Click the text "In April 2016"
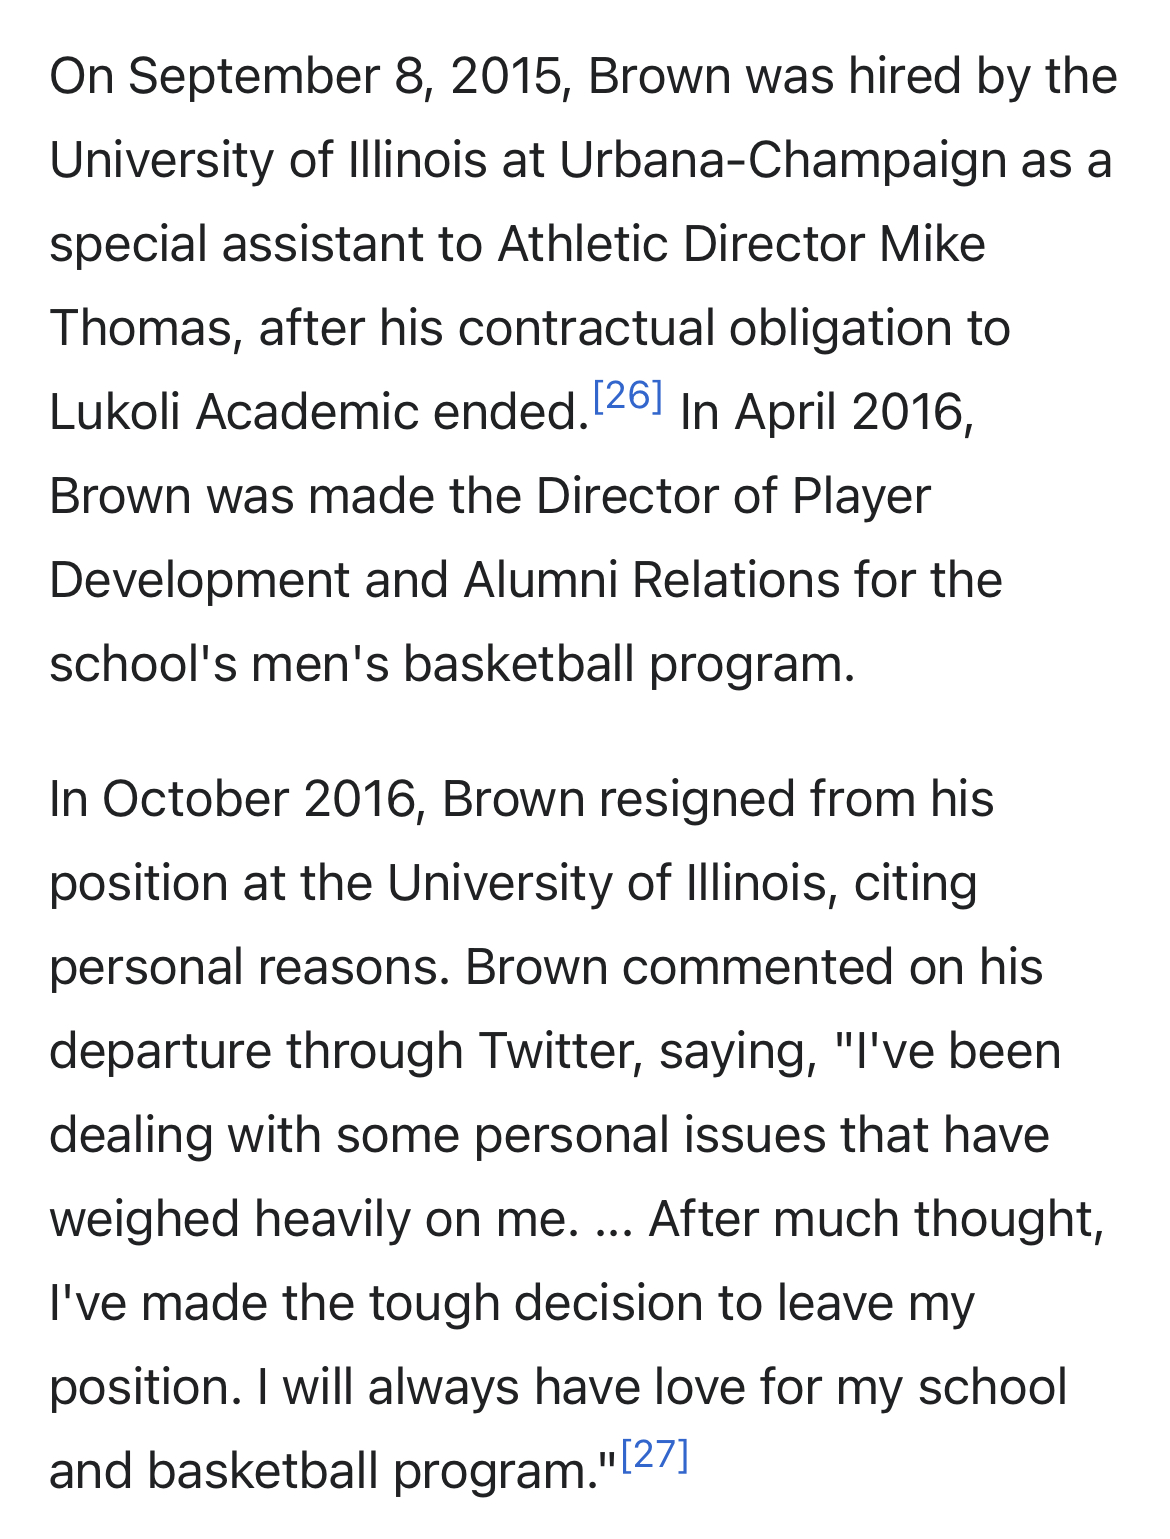The height and width of the screenshot is (1539, 1170). point(825,413)
